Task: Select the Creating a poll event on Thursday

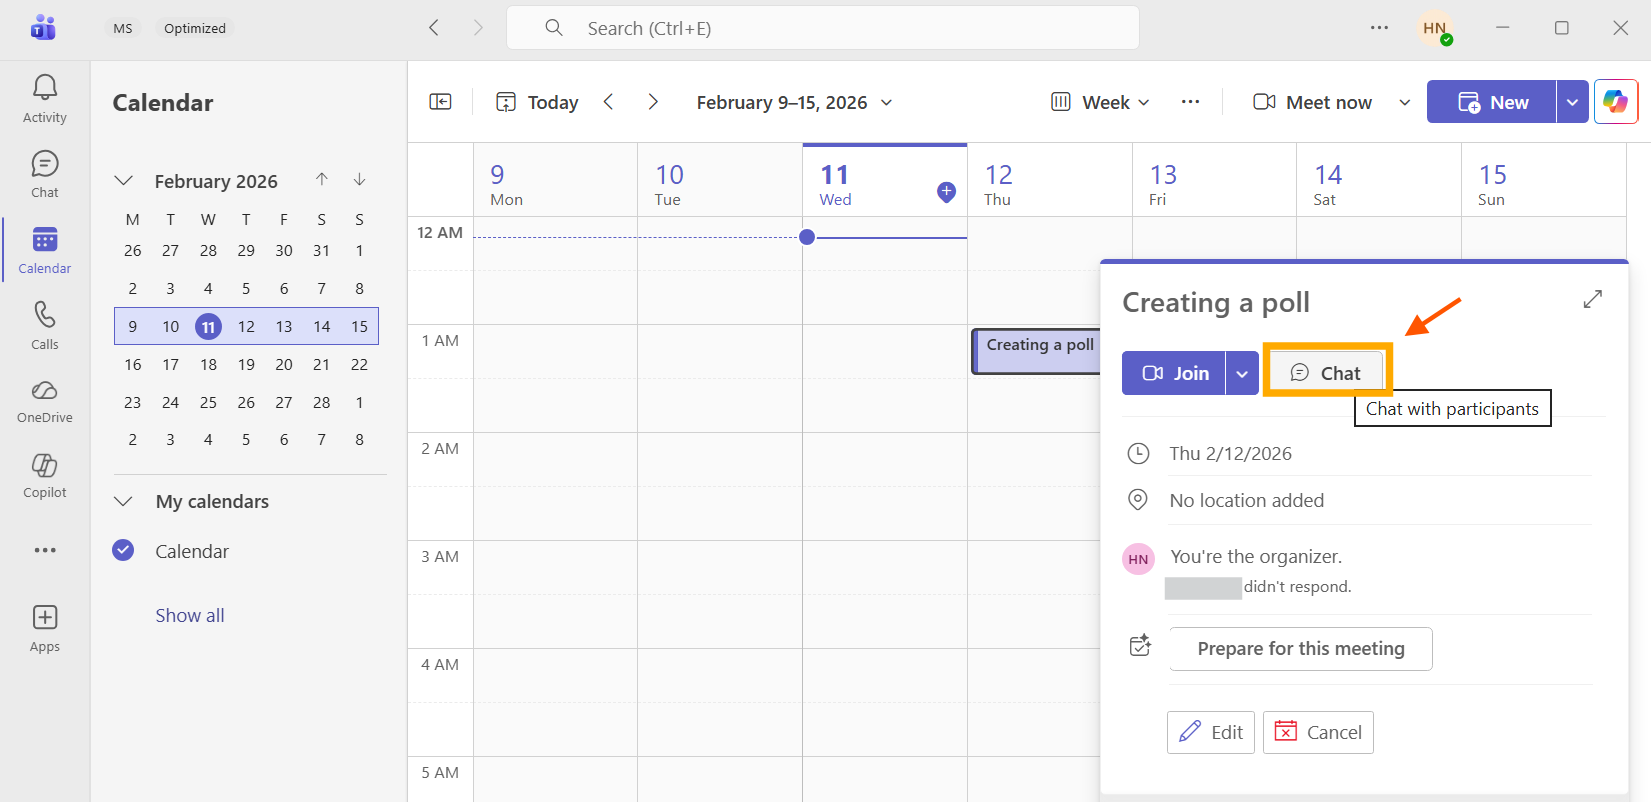Action: (1037, 351)
